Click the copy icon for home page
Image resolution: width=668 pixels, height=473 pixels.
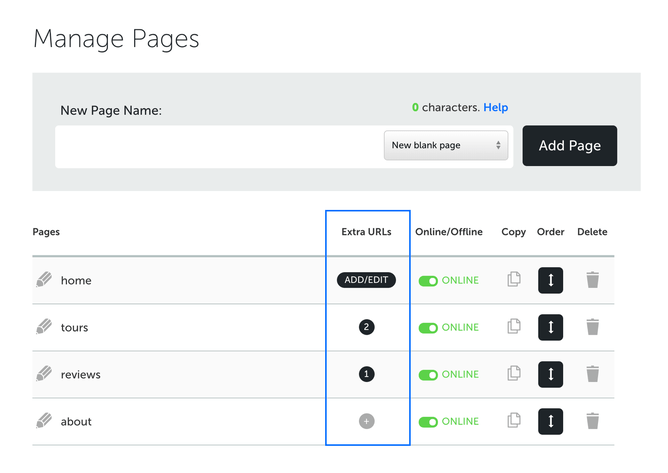(514, 280)
